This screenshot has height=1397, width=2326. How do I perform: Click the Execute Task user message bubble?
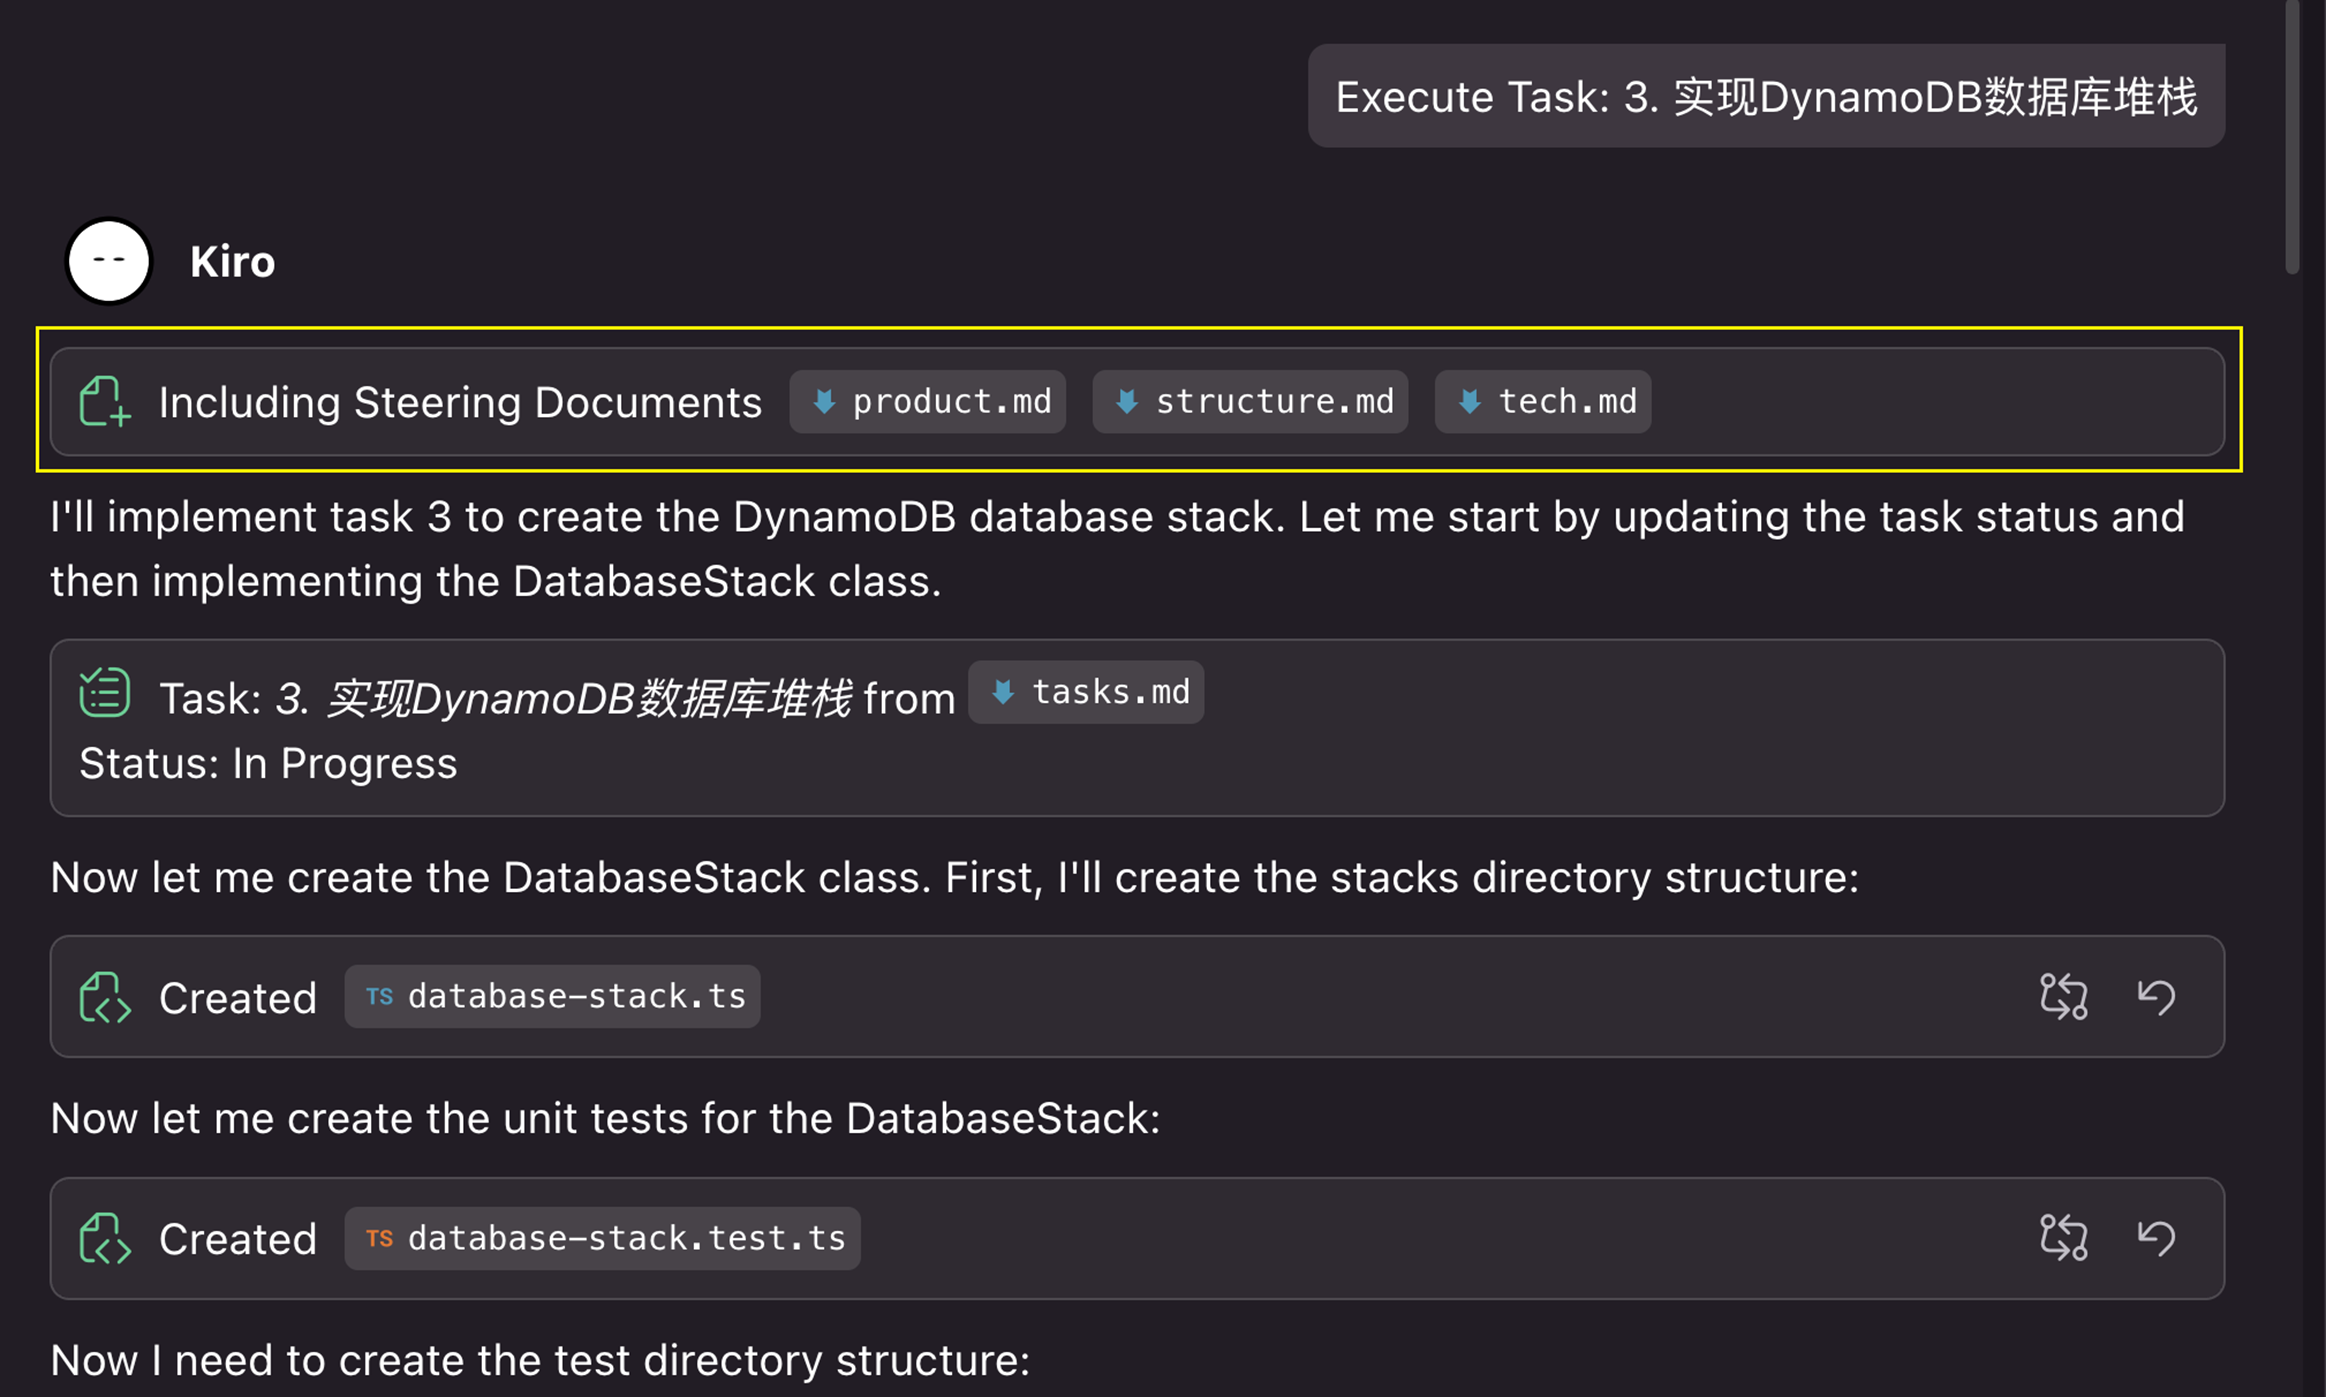[1765, 97]
